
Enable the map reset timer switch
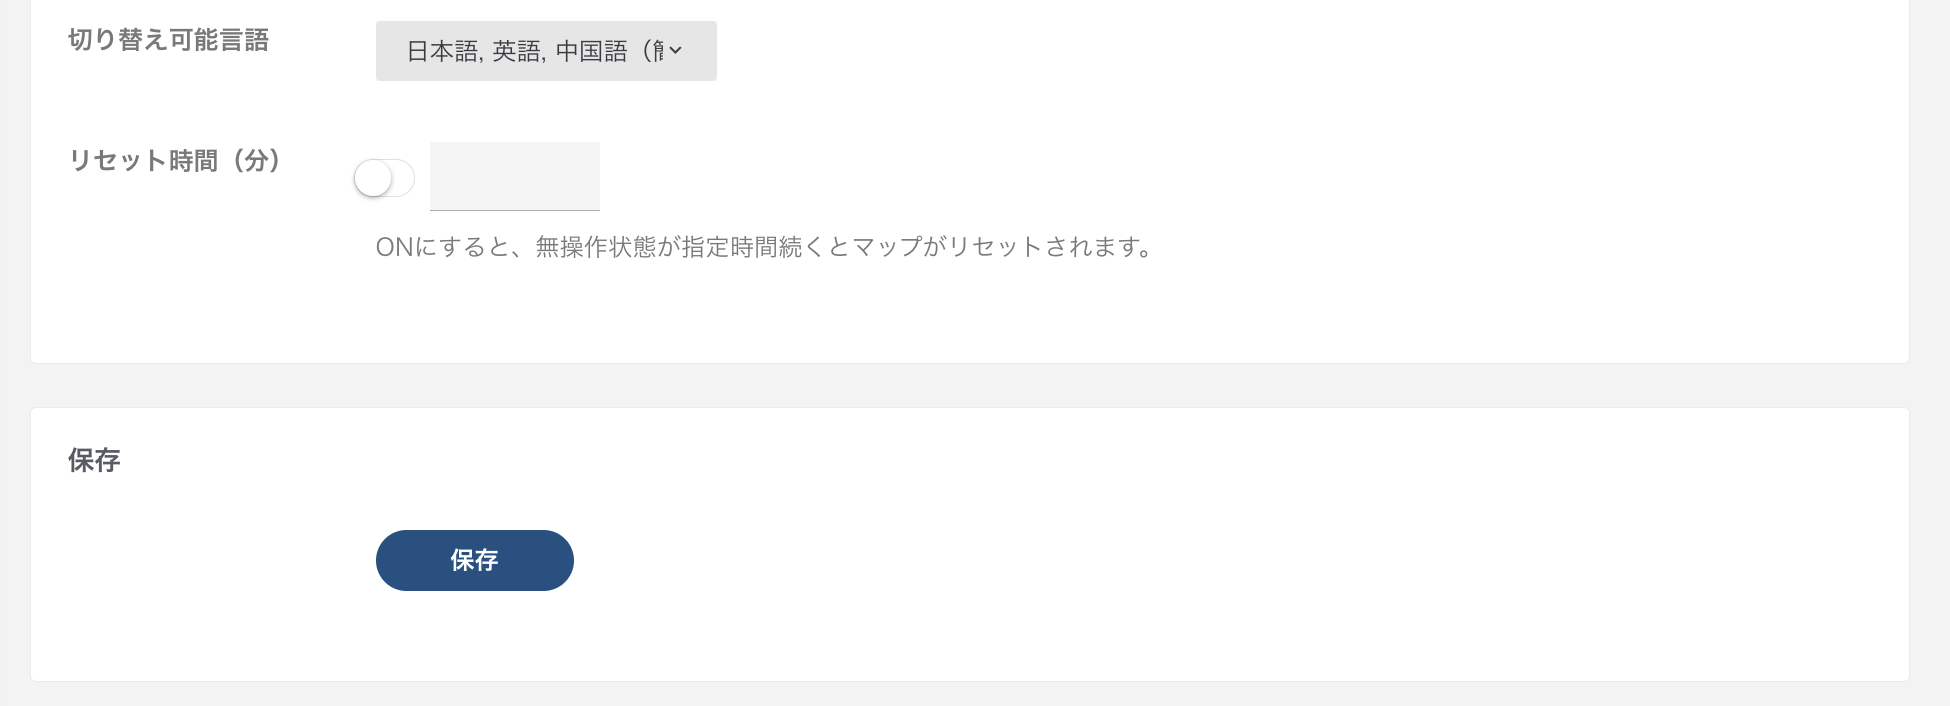385,179
